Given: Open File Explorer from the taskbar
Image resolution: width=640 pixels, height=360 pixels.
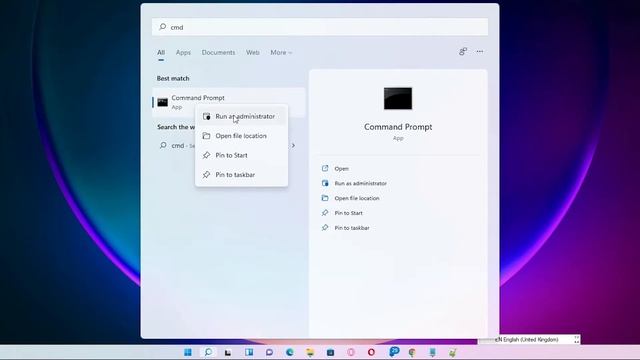Looking at the screenshot, I should point(310,352).
